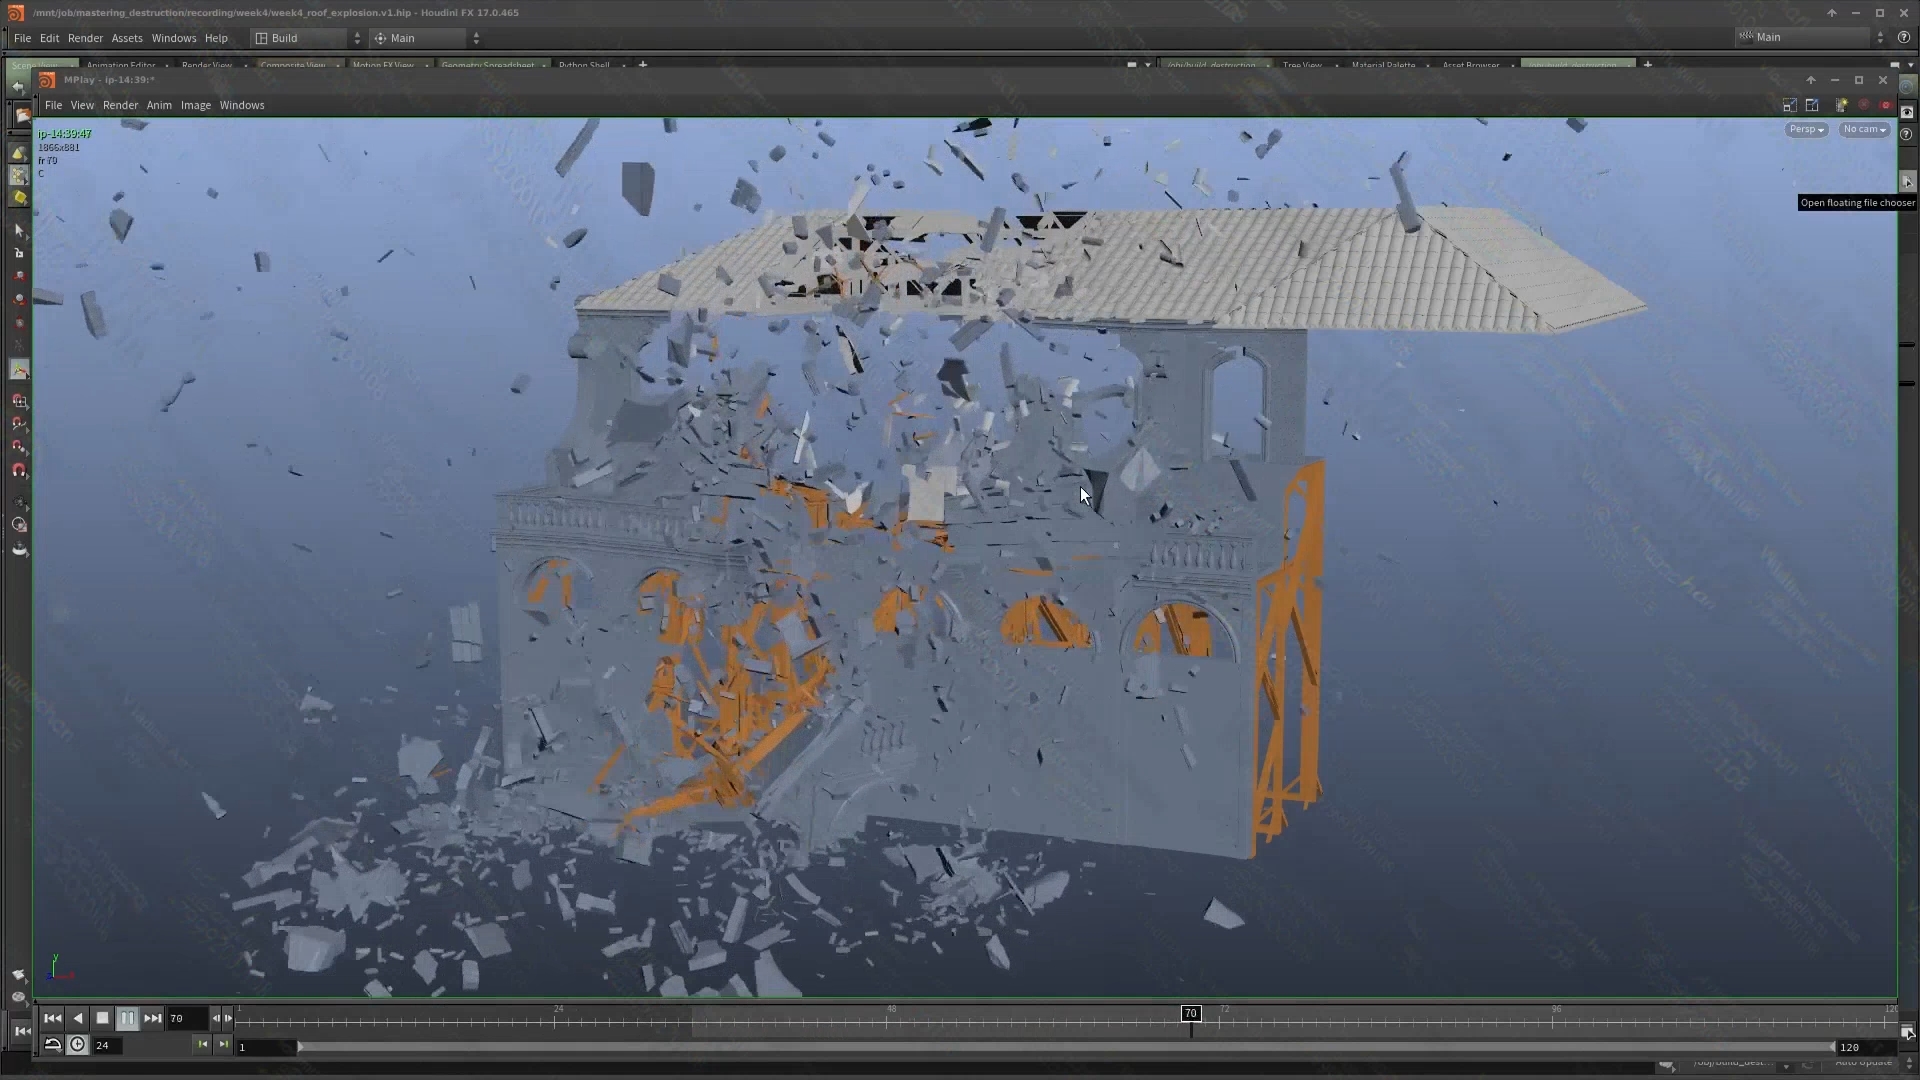Jump to the first frame in MPlay

click(52, 1017)
